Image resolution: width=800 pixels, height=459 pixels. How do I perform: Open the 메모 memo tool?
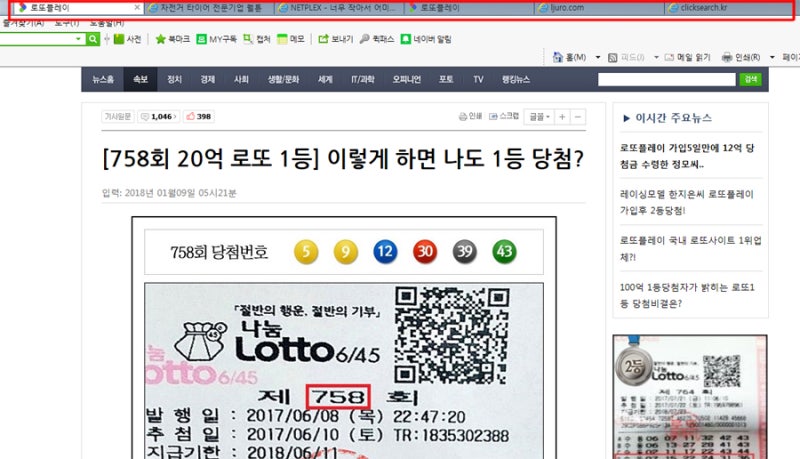[x=291, y=39]
